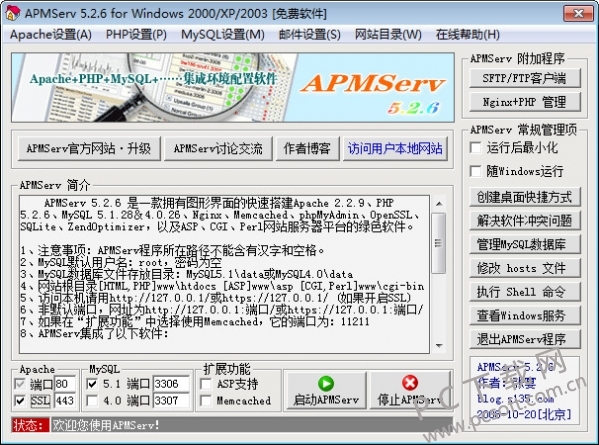Open 管理MySQL数据库 button

tap(525, 244)
